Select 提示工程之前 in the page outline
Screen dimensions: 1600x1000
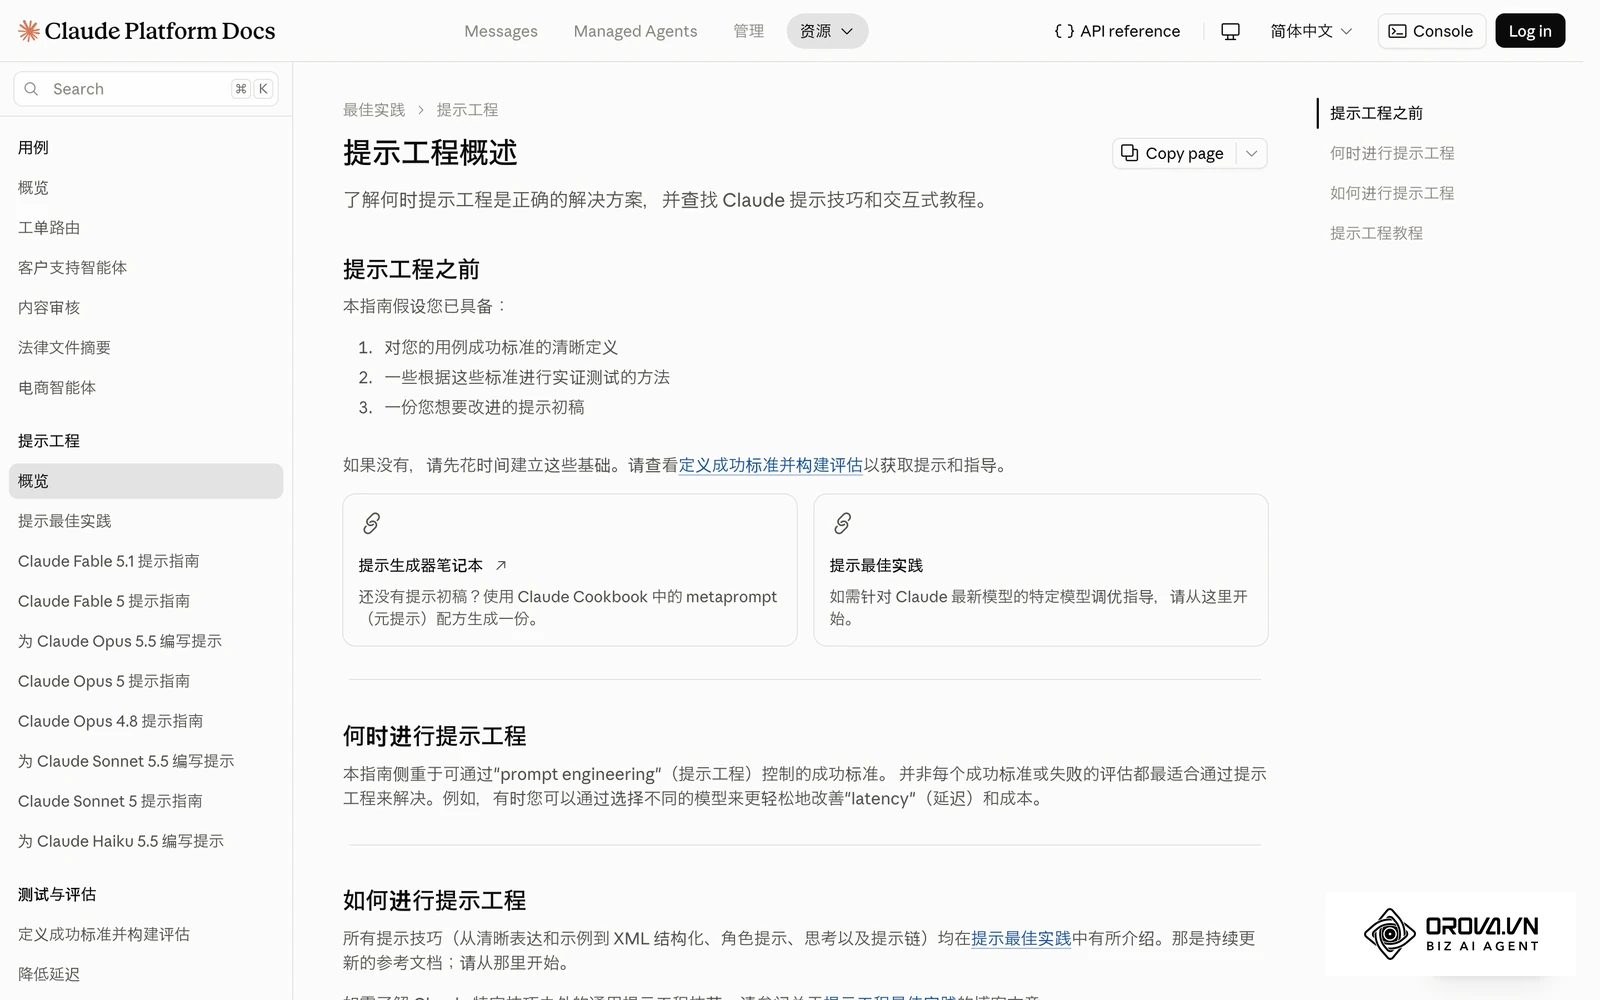(1376, 113)
